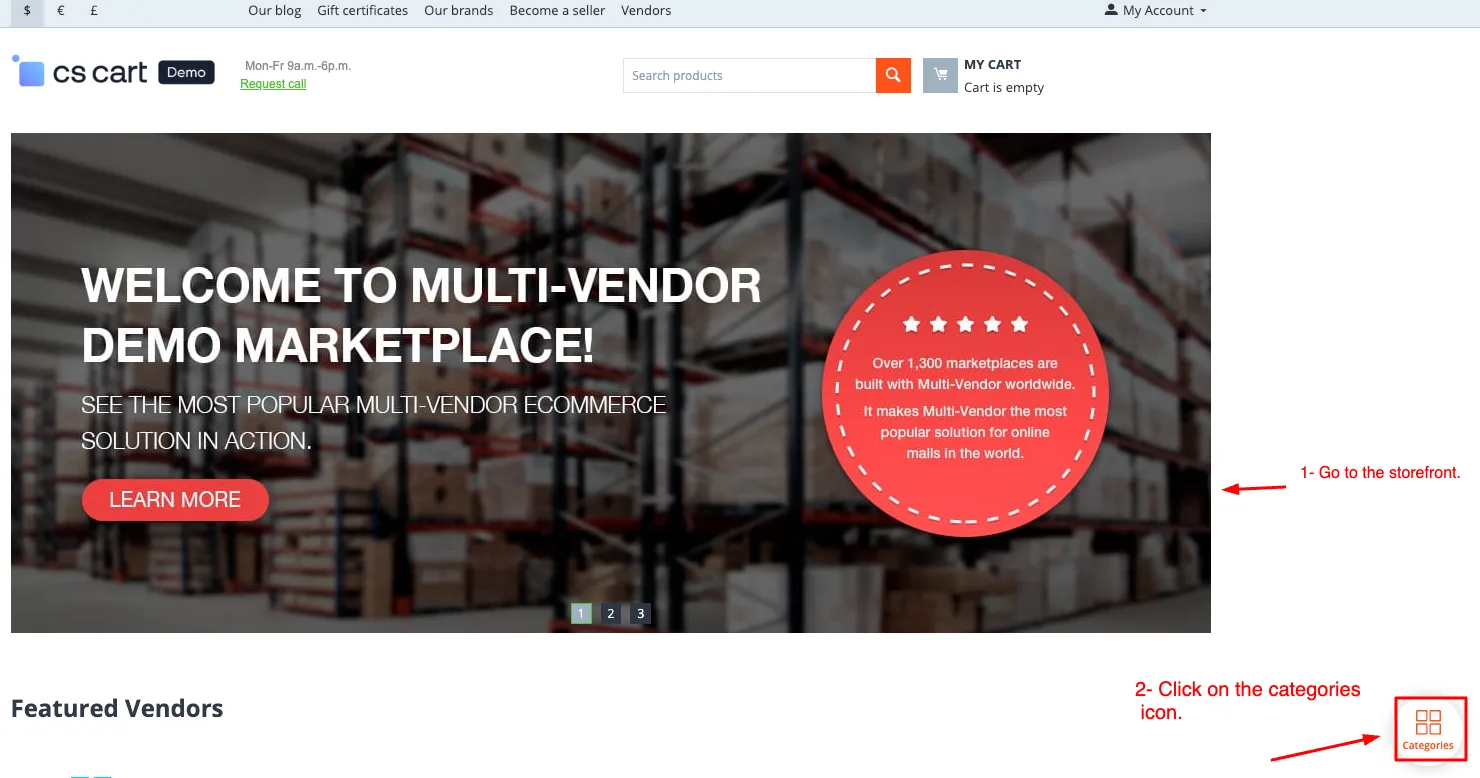Click the Mon-Fr 9a.m.-6p.m. hours text
1480x778 pixels.
click(298, 66)
